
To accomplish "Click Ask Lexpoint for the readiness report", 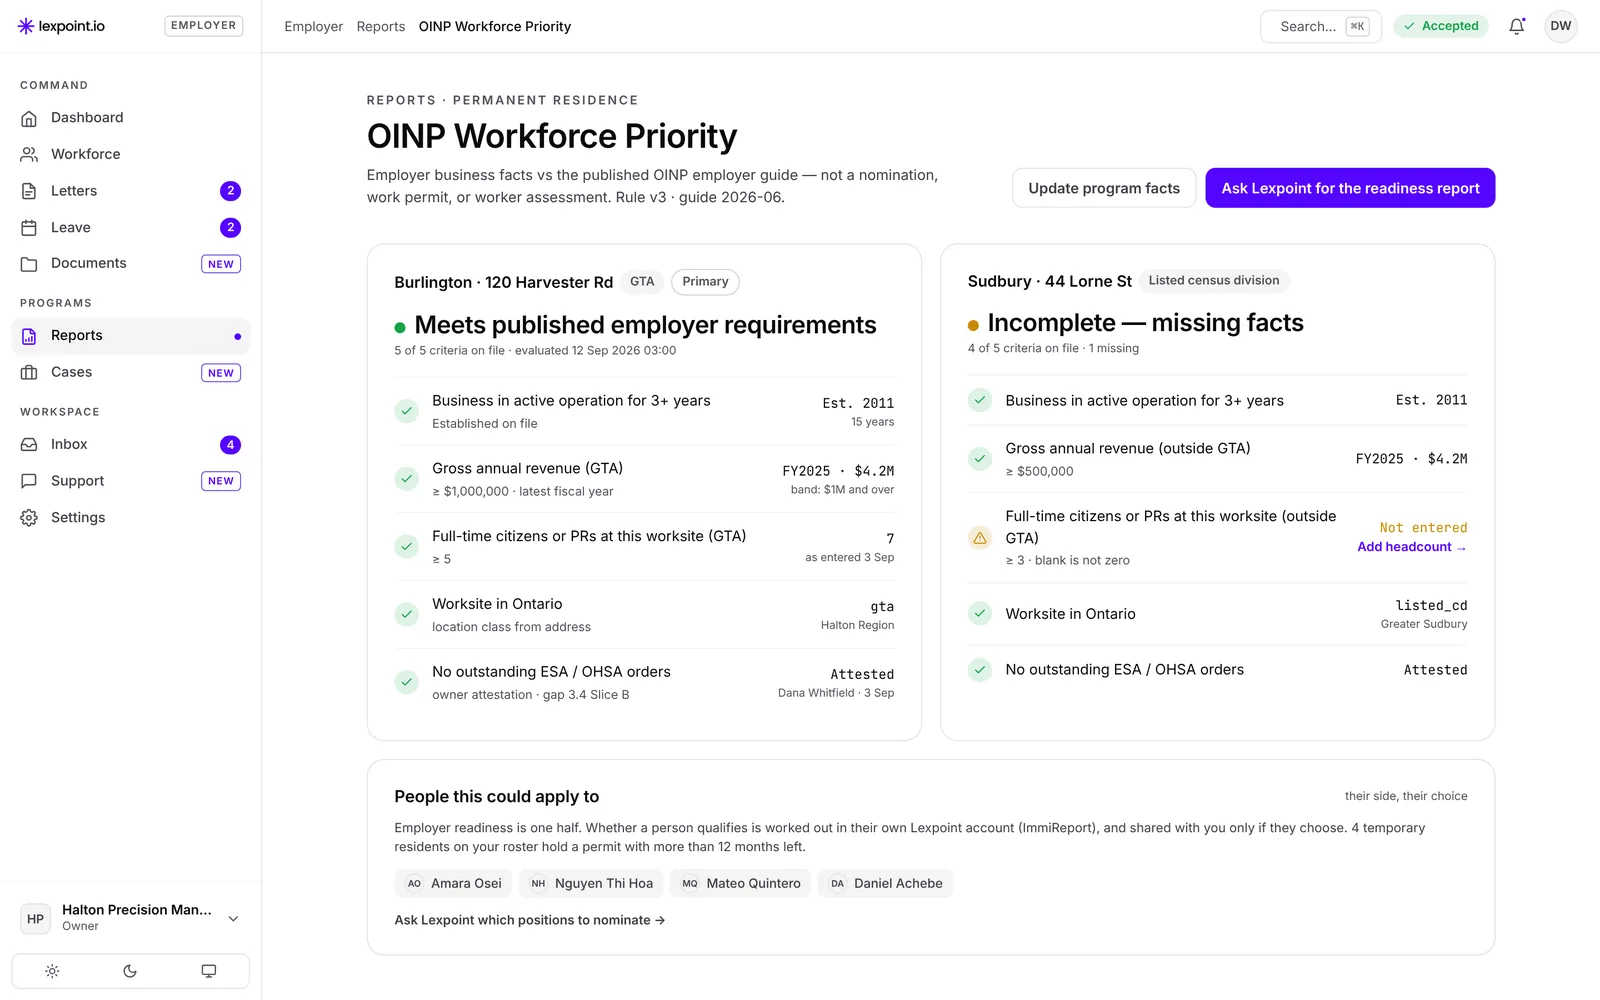I will point(1350,188).
